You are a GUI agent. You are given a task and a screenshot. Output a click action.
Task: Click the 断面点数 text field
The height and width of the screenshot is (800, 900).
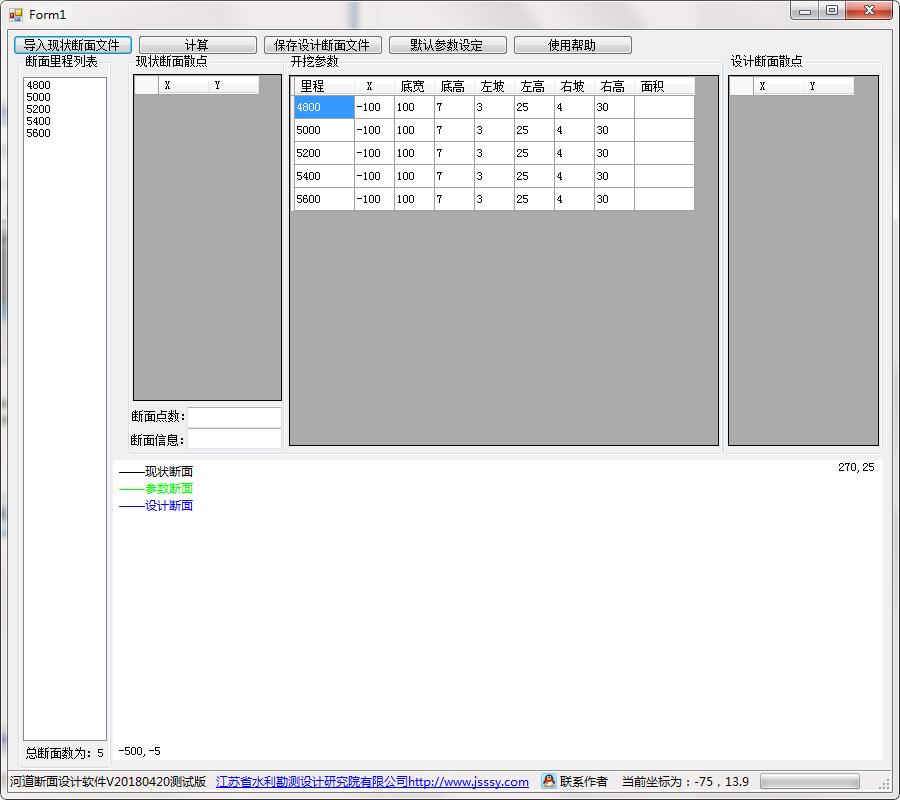coord(234,417)
